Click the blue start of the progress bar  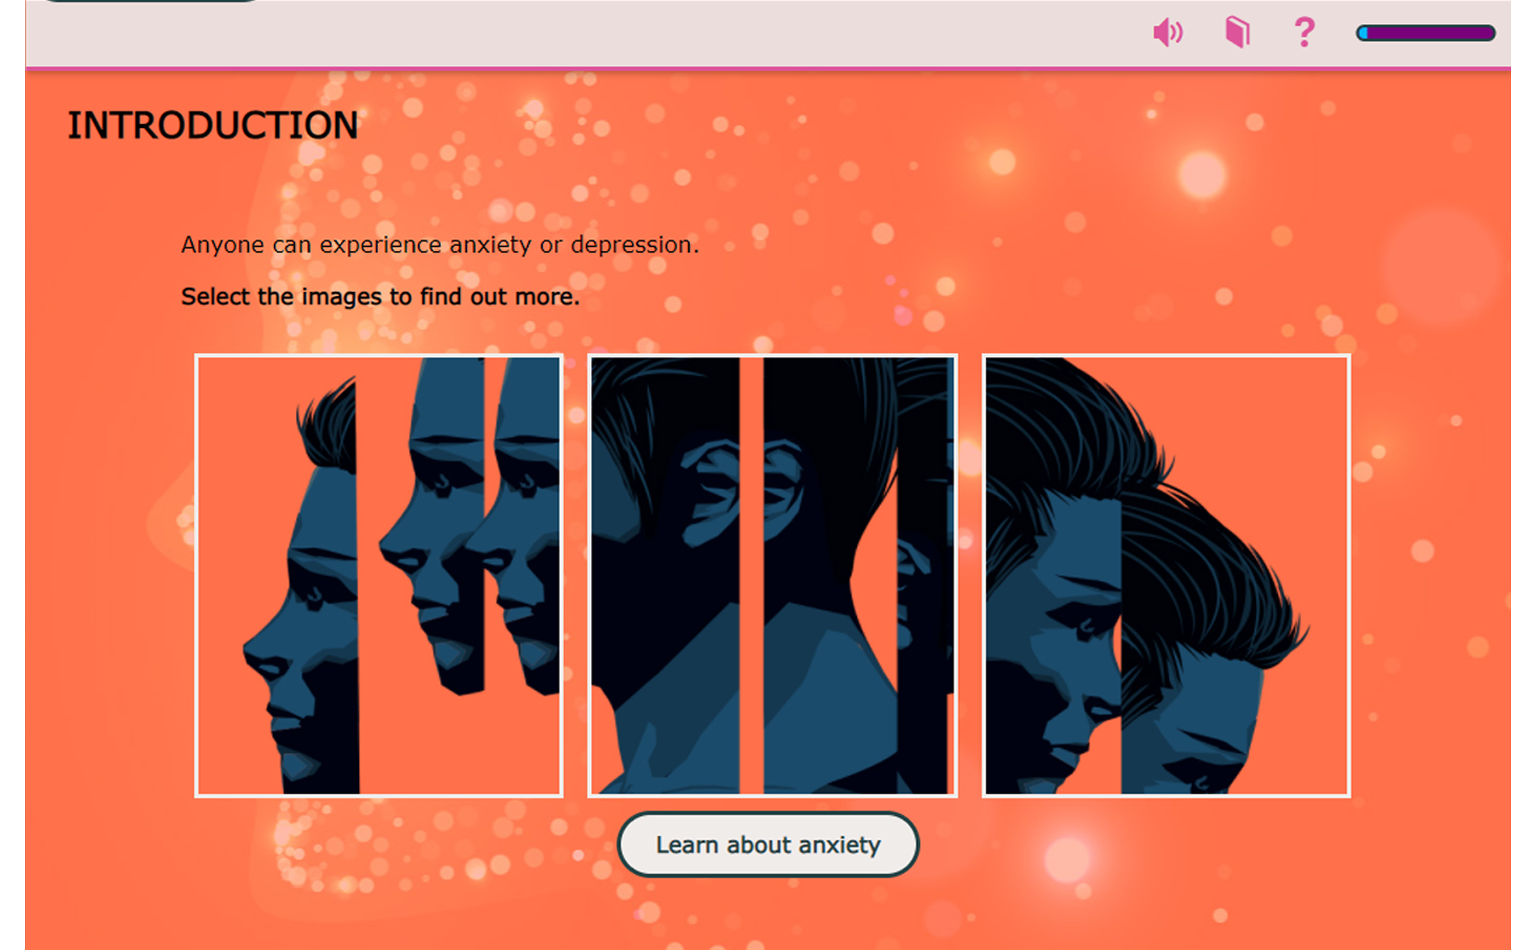tap(1362, 33)
